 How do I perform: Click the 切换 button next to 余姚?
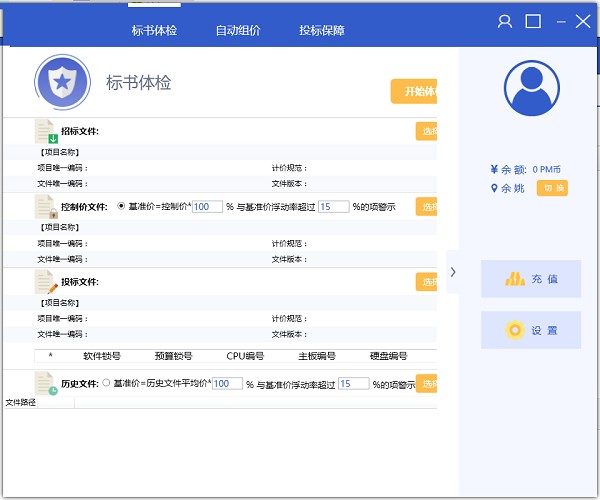(x=552, y=188)
